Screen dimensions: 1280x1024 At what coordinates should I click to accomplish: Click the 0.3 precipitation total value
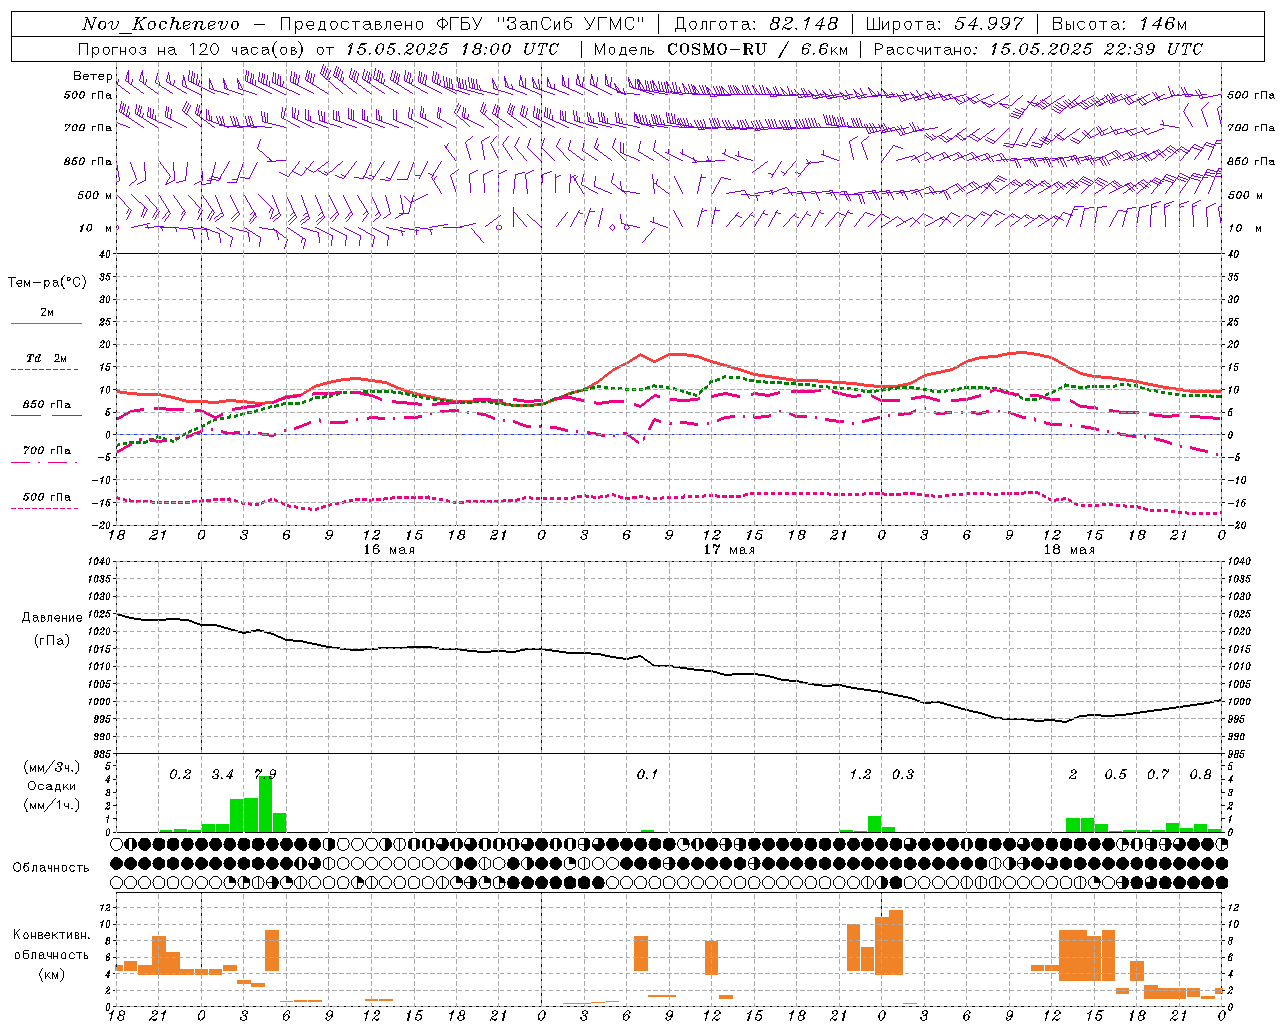pyautogui.click(x=903, y=775)
